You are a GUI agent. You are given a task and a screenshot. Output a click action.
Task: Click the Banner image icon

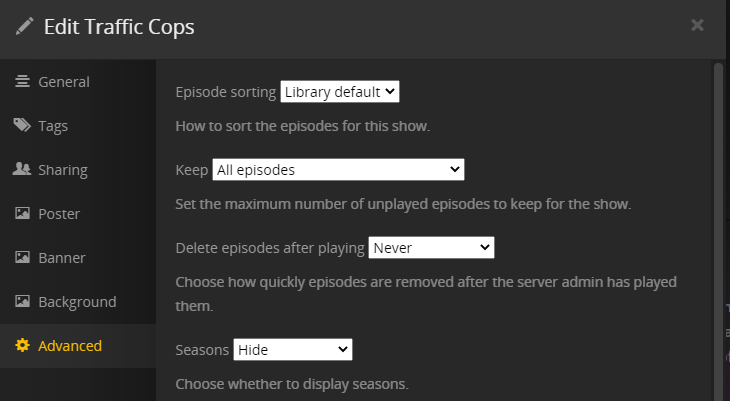[22, 258]
